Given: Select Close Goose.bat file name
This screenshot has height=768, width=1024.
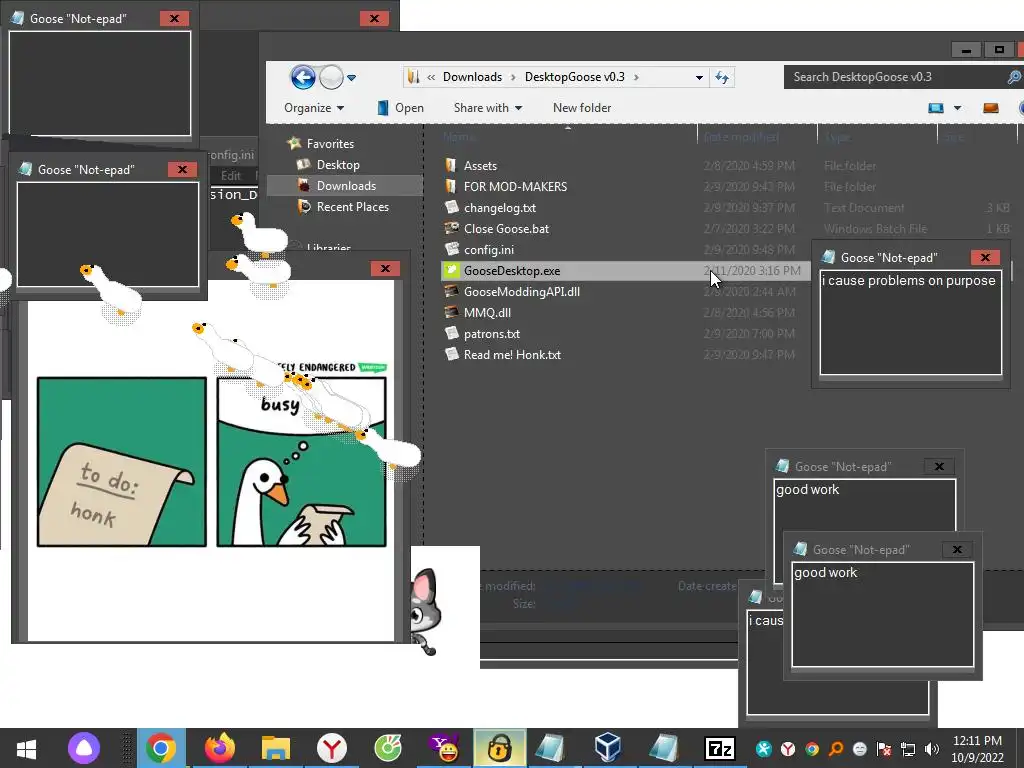Looking at the screenshot, I should click(x=506, y=229).
